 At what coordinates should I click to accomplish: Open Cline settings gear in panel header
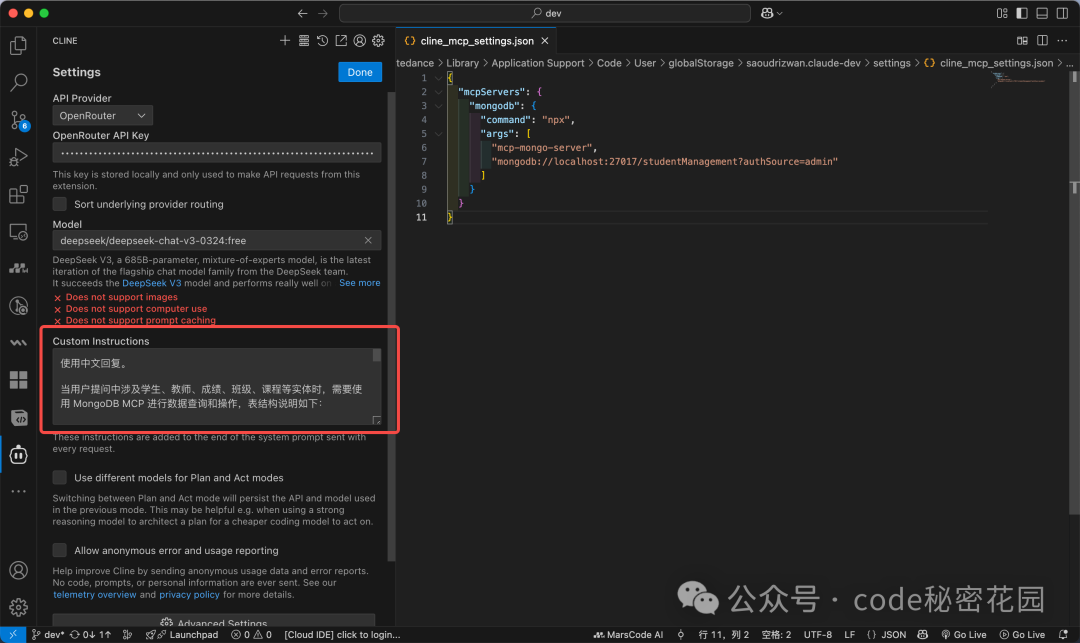(377, 40)
